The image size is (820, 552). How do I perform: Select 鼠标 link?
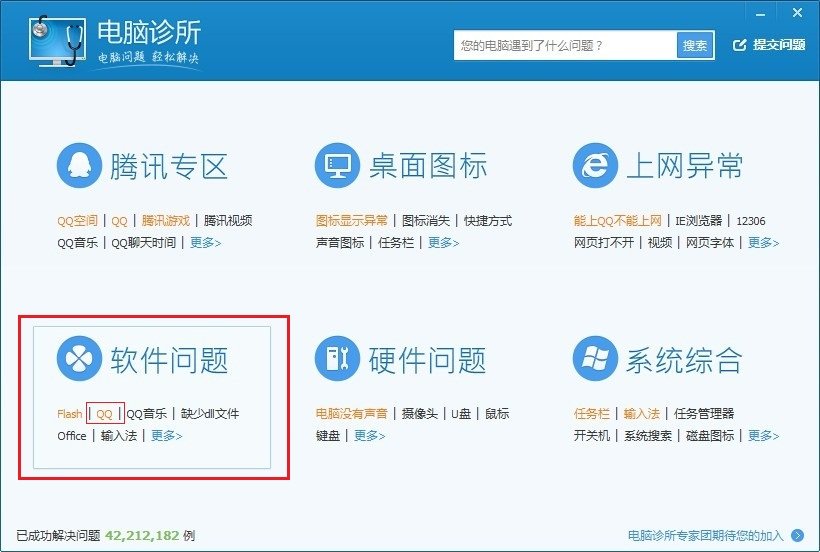(x=497, y=414)
